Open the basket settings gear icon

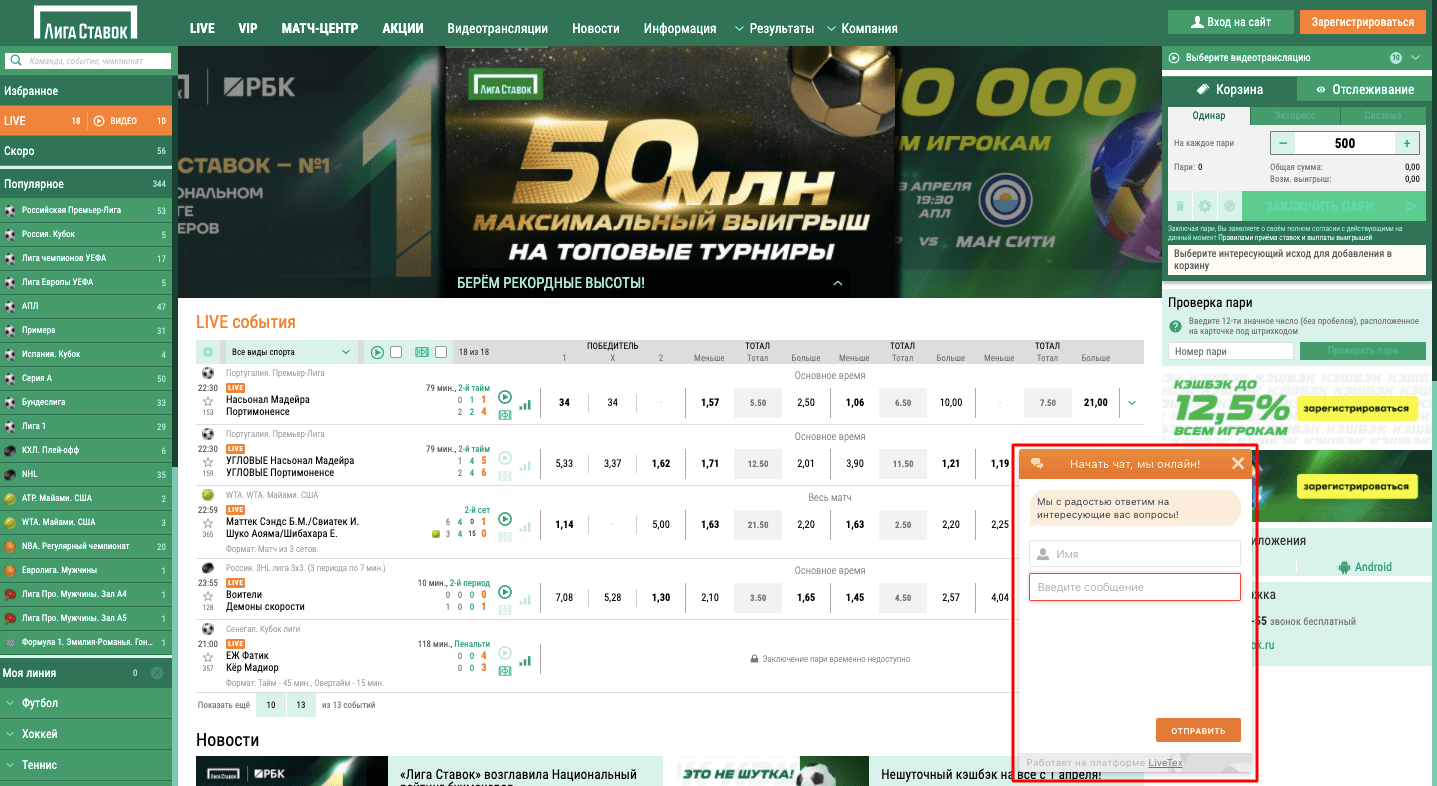(x=1204, y=206)
